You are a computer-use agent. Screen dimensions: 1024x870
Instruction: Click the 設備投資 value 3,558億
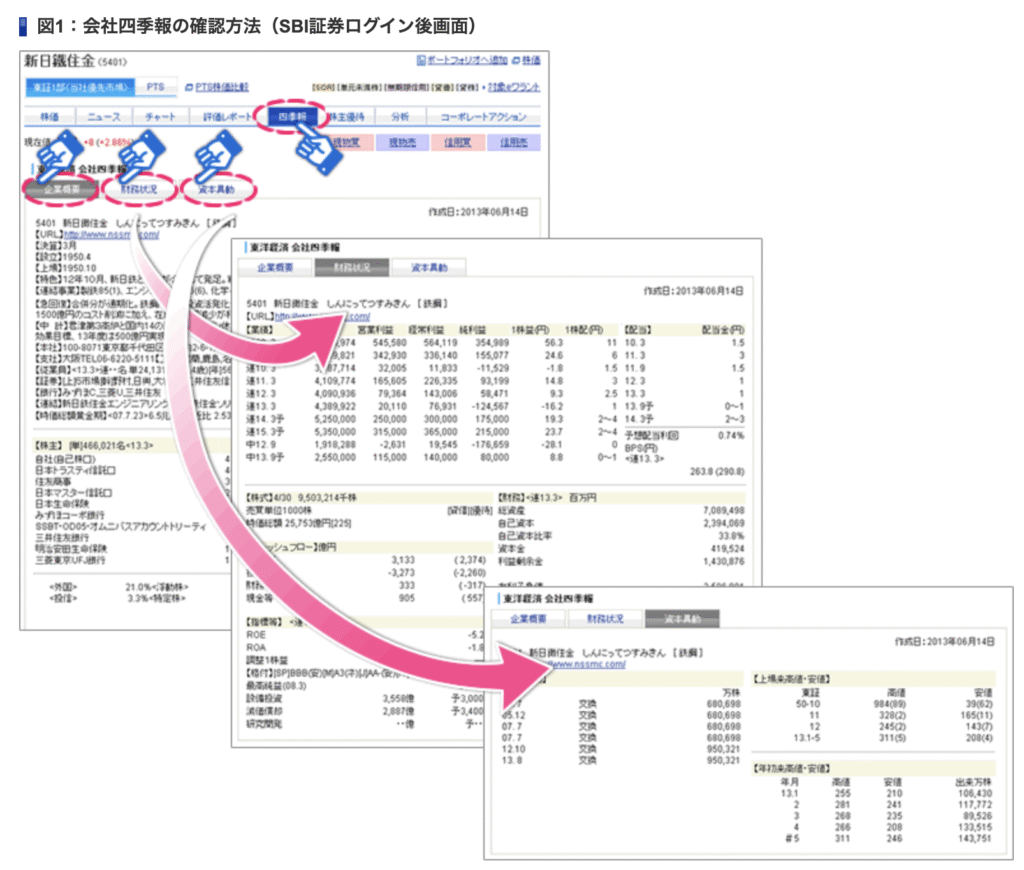pos(398,699)
